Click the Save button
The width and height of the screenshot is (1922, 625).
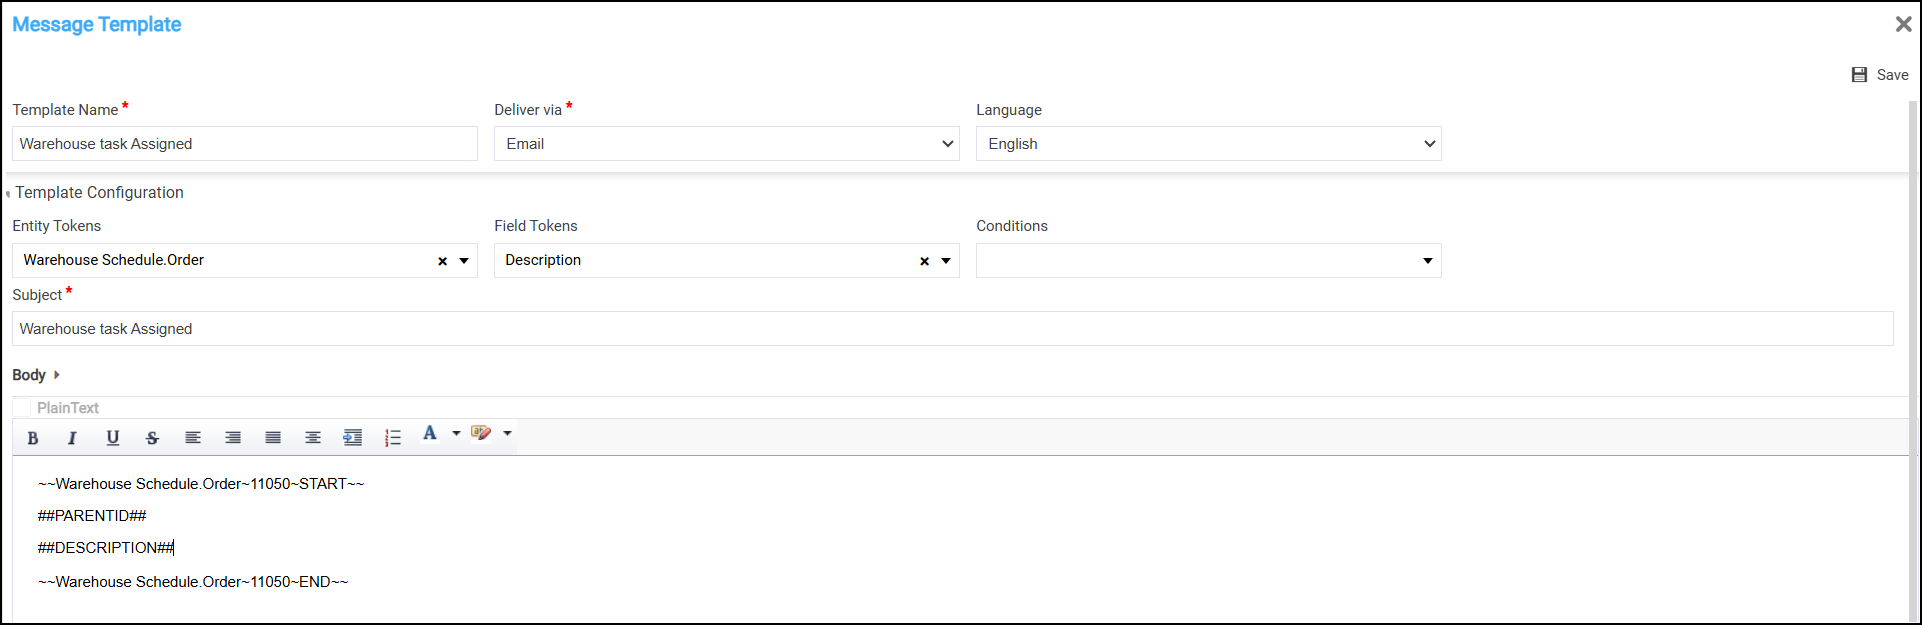pos(1880,75)
